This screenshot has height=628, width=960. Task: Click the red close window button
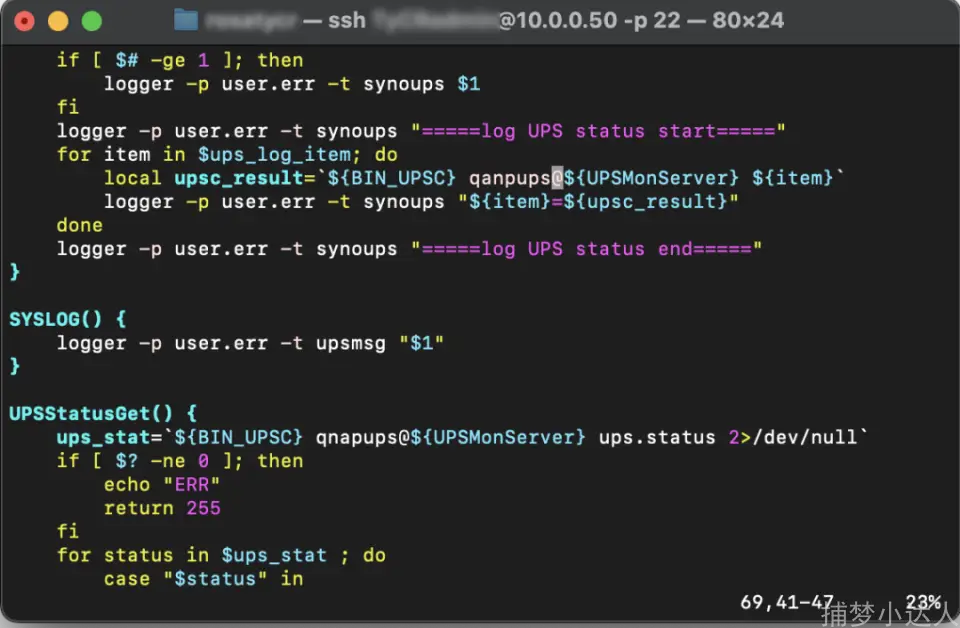click(x=25, y=21)
